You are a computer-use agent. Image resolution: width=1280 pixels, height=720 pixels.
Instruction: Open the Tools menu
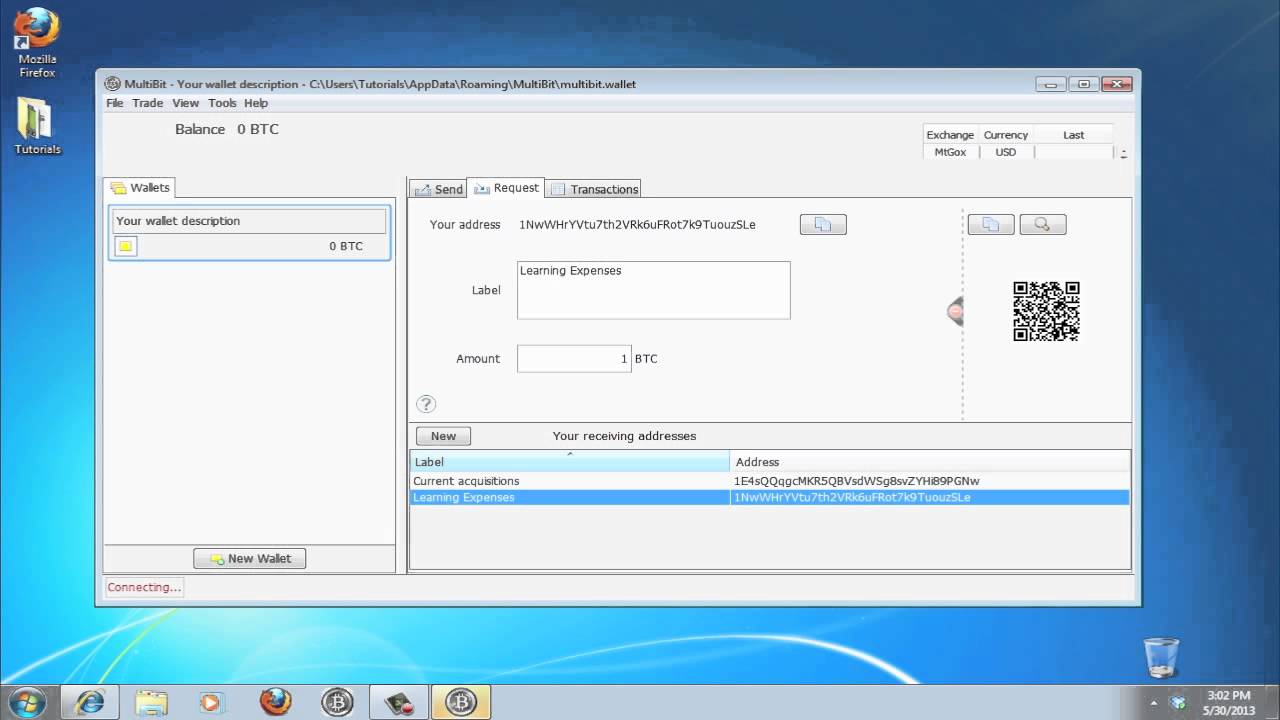[x=222, y=103]
